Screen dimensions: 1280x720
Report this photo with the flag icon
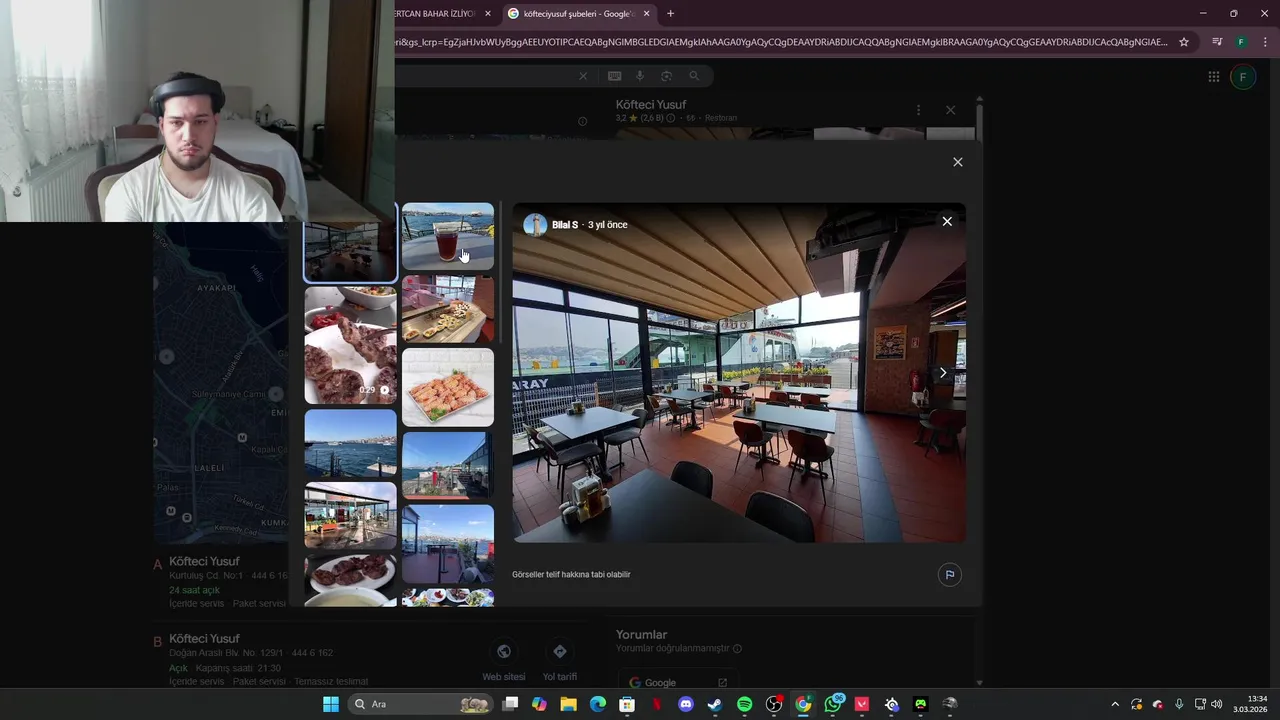pos(949,574)
